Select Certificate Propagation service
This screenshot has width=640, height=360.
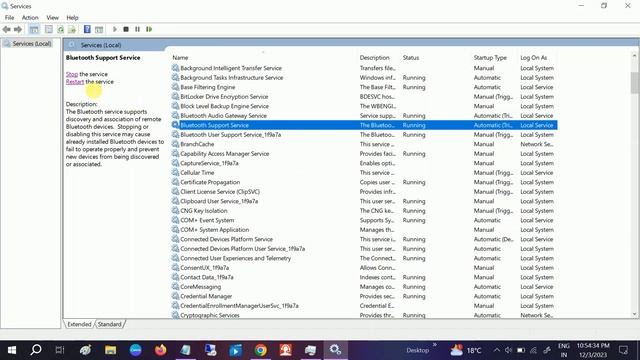pos(364,182)
